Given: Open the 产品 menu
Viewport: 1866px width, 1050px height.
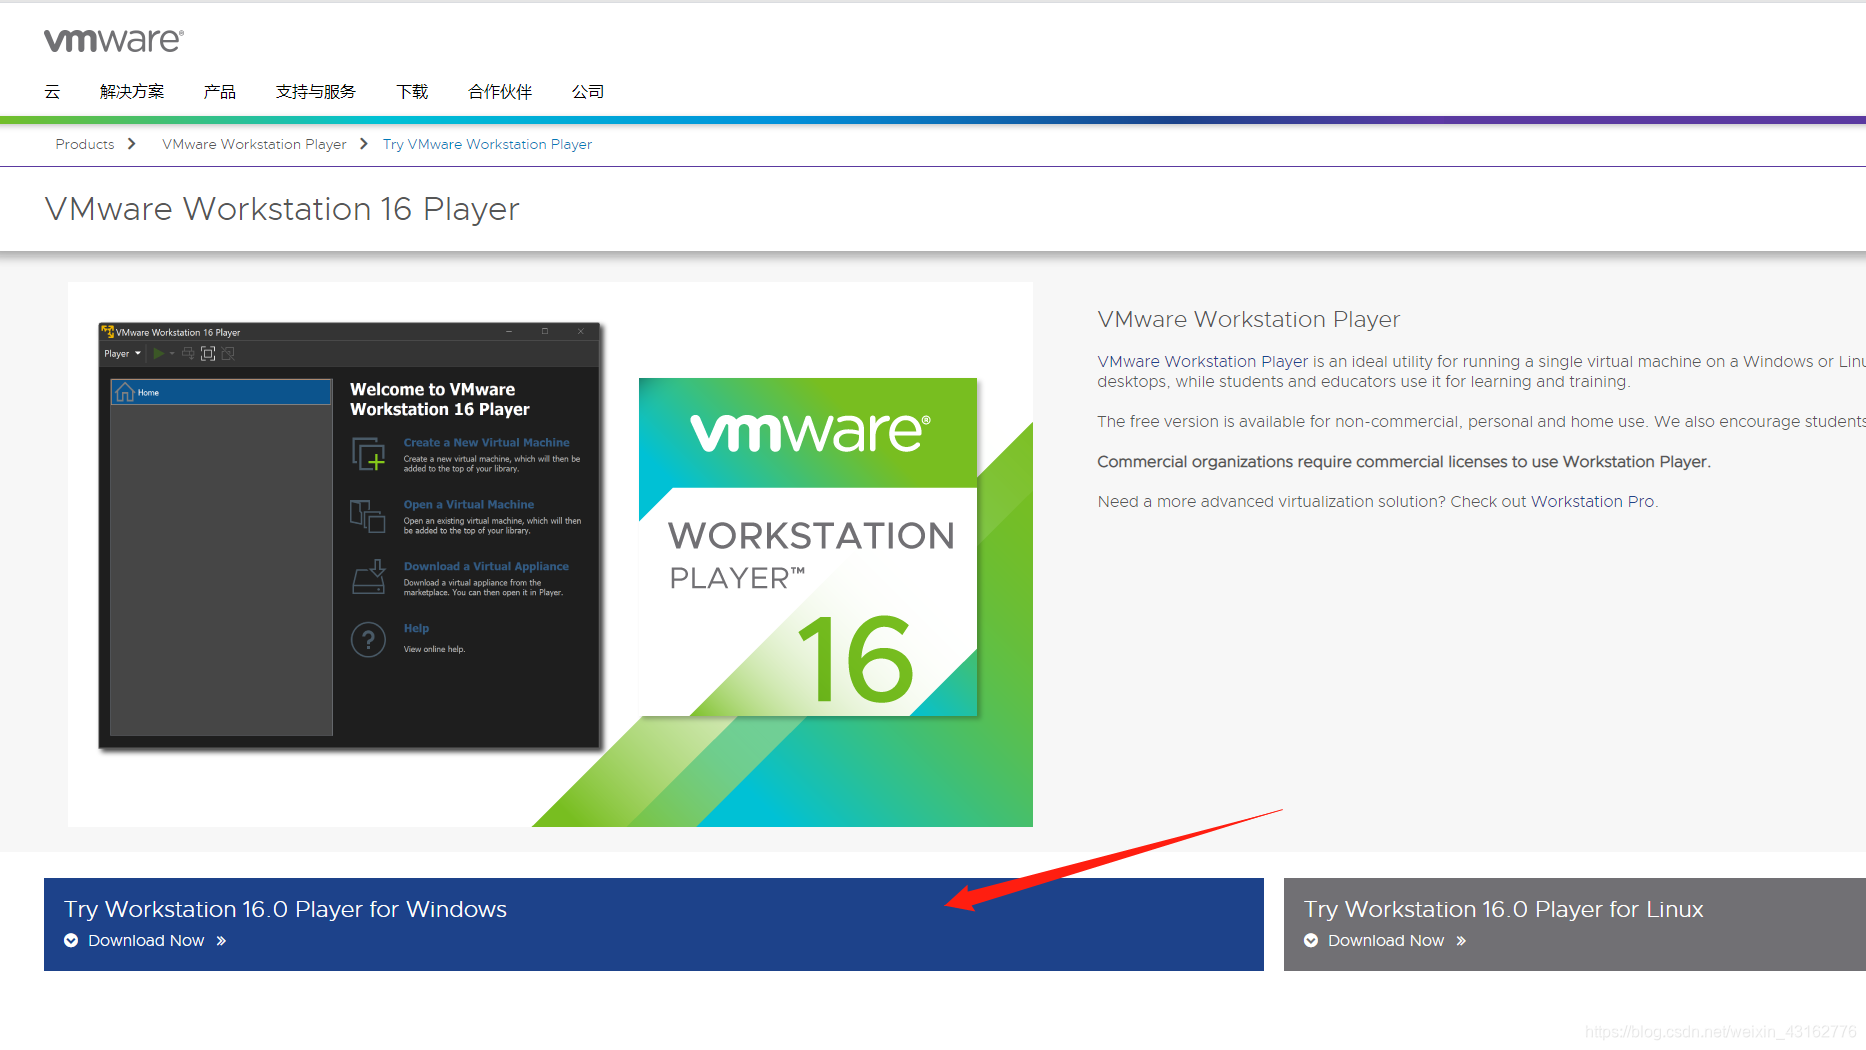Looking at the screenshot, I should tap(220, 92).
